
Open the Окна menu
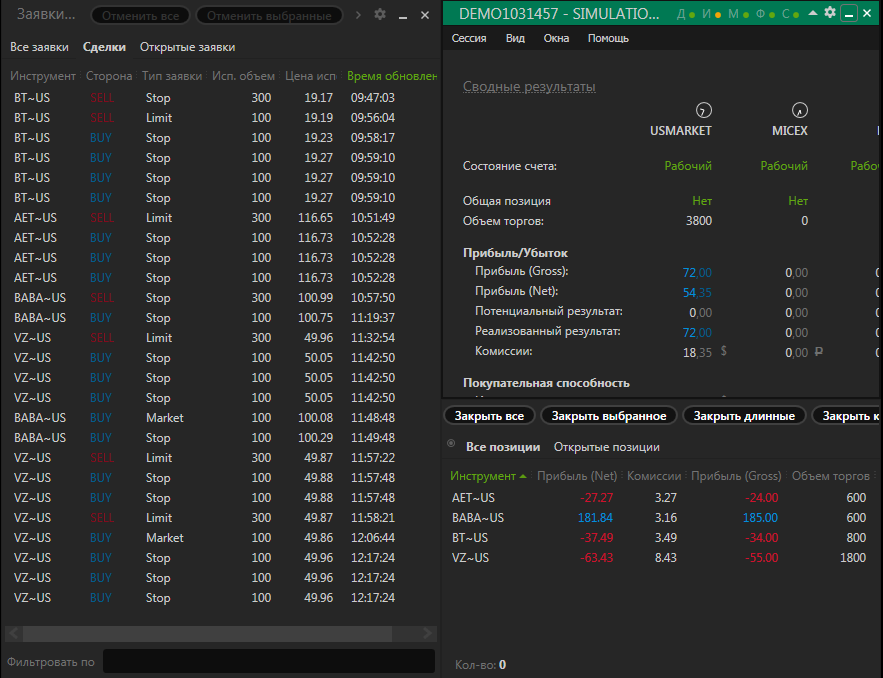coord(556,38)
